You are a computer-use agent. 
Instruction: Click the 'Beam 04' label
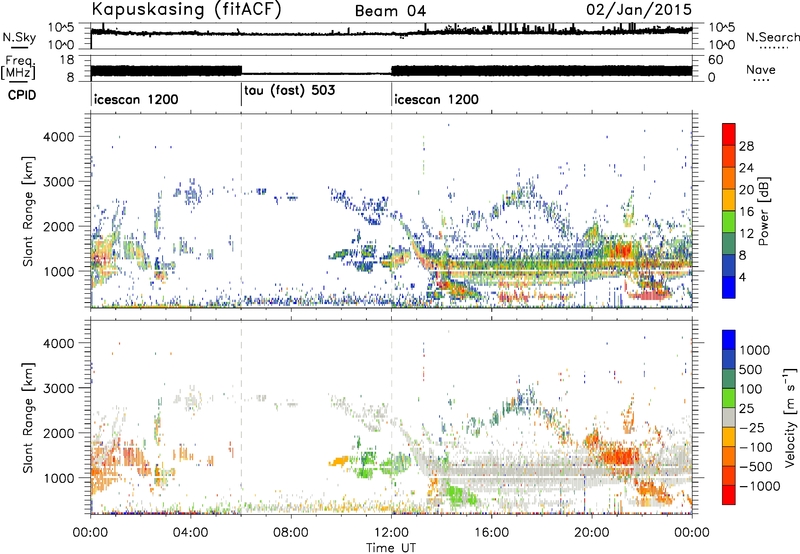click(390, 11)
